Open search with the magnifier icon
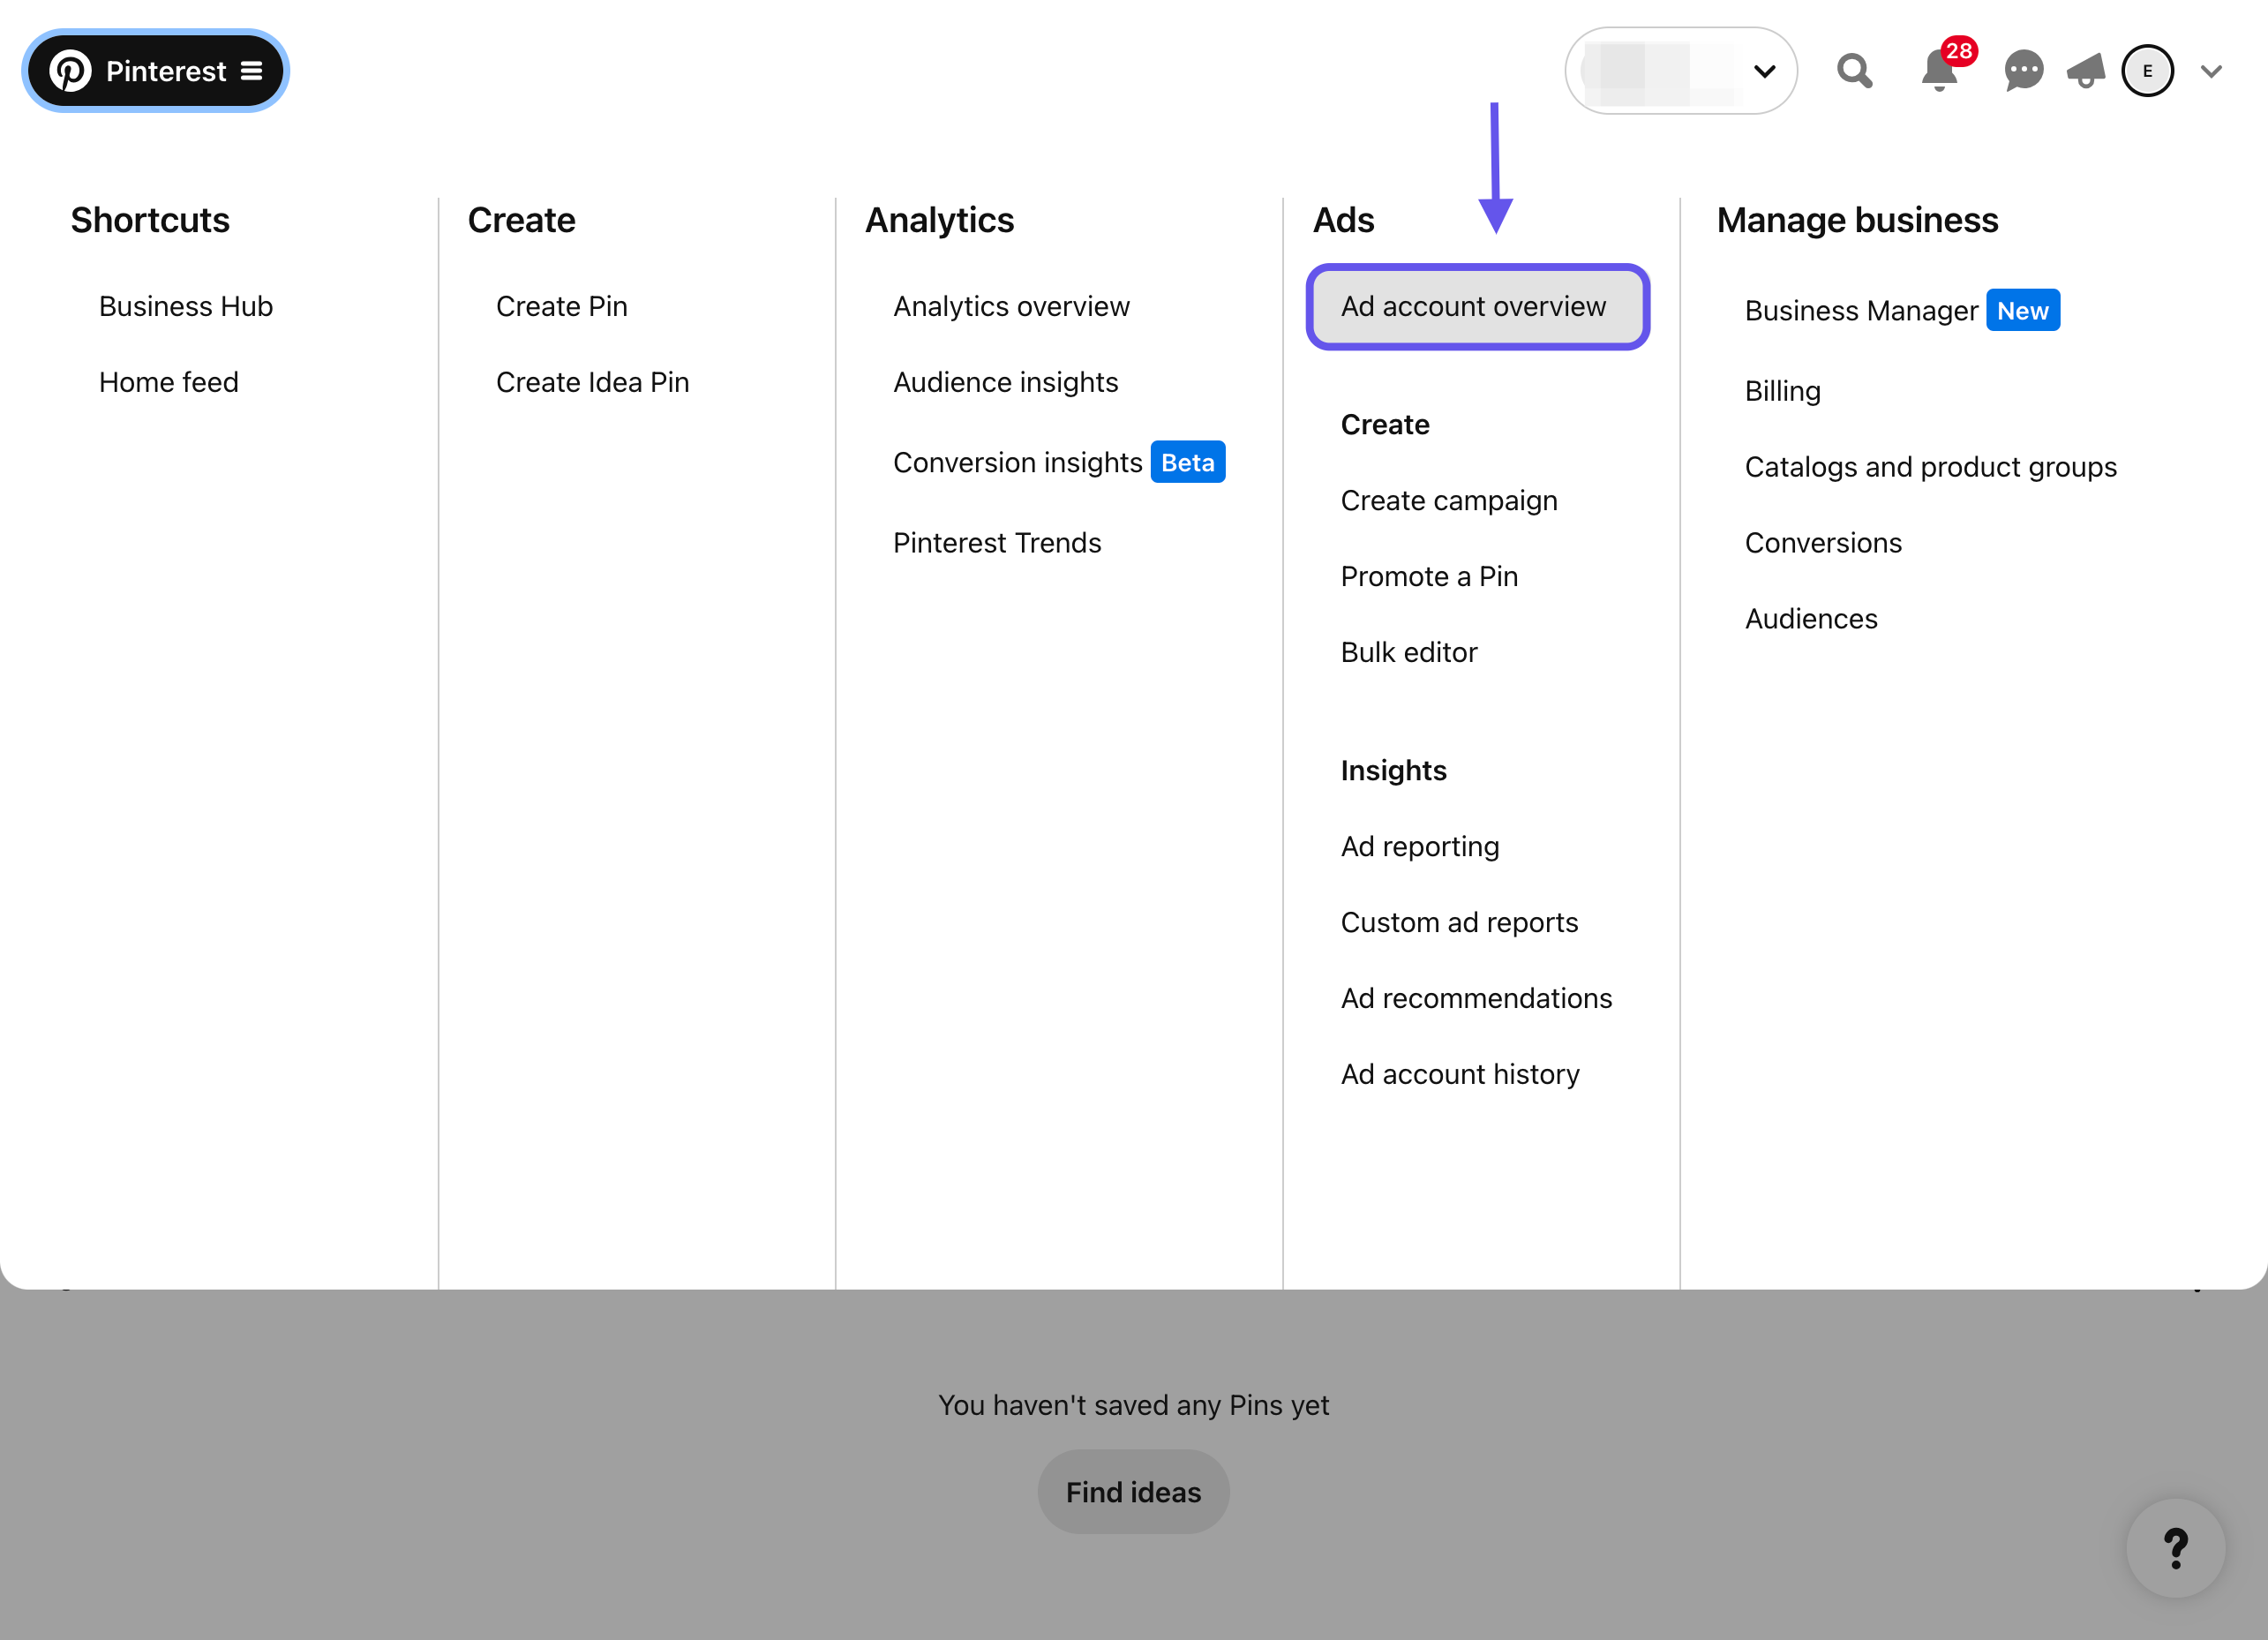The width and height of the screenshot is (2268, 1640). click(1854, 71)
